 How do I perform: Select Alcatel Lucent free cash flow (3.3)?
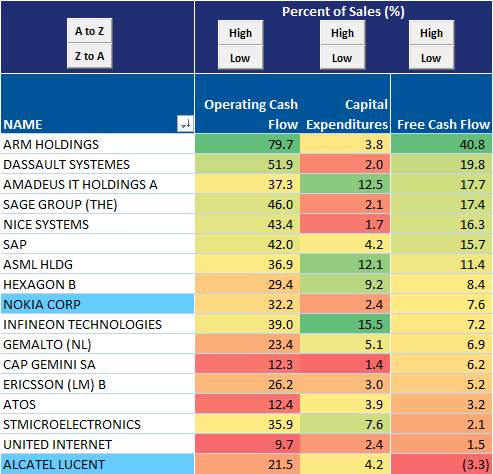[x=441, y=464]
